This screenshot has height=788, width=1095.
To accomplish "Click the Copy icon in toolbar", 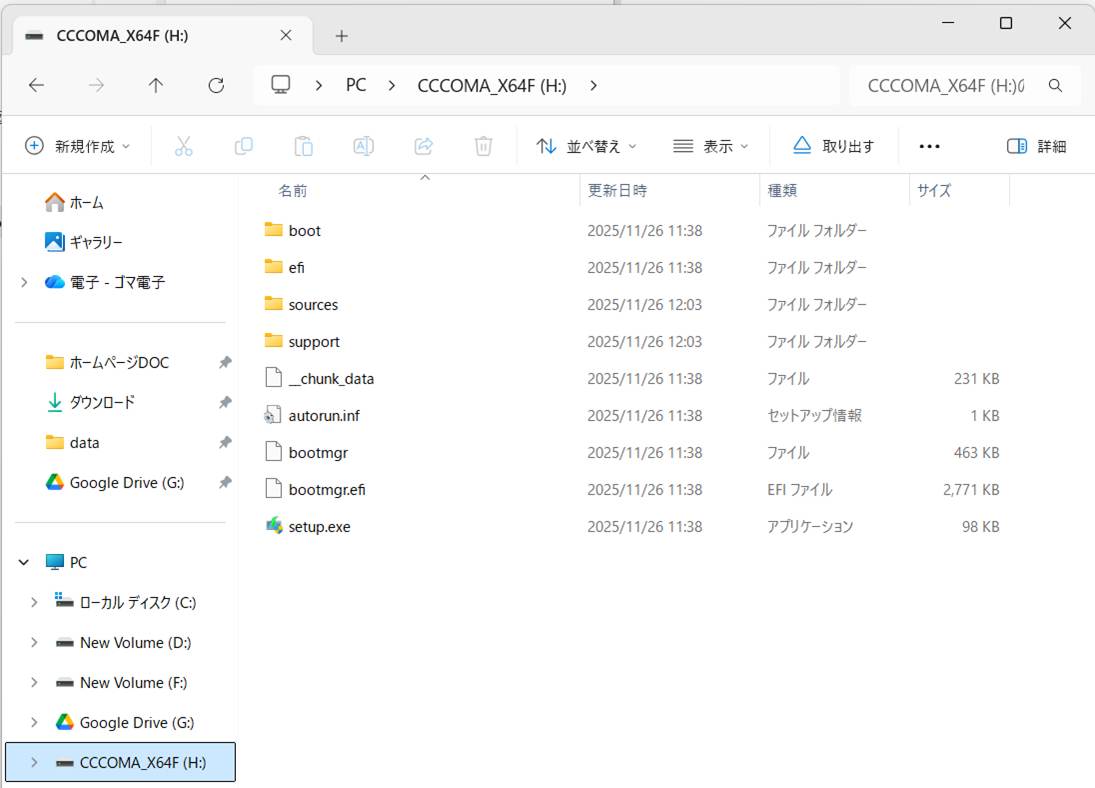I will 243,146.
